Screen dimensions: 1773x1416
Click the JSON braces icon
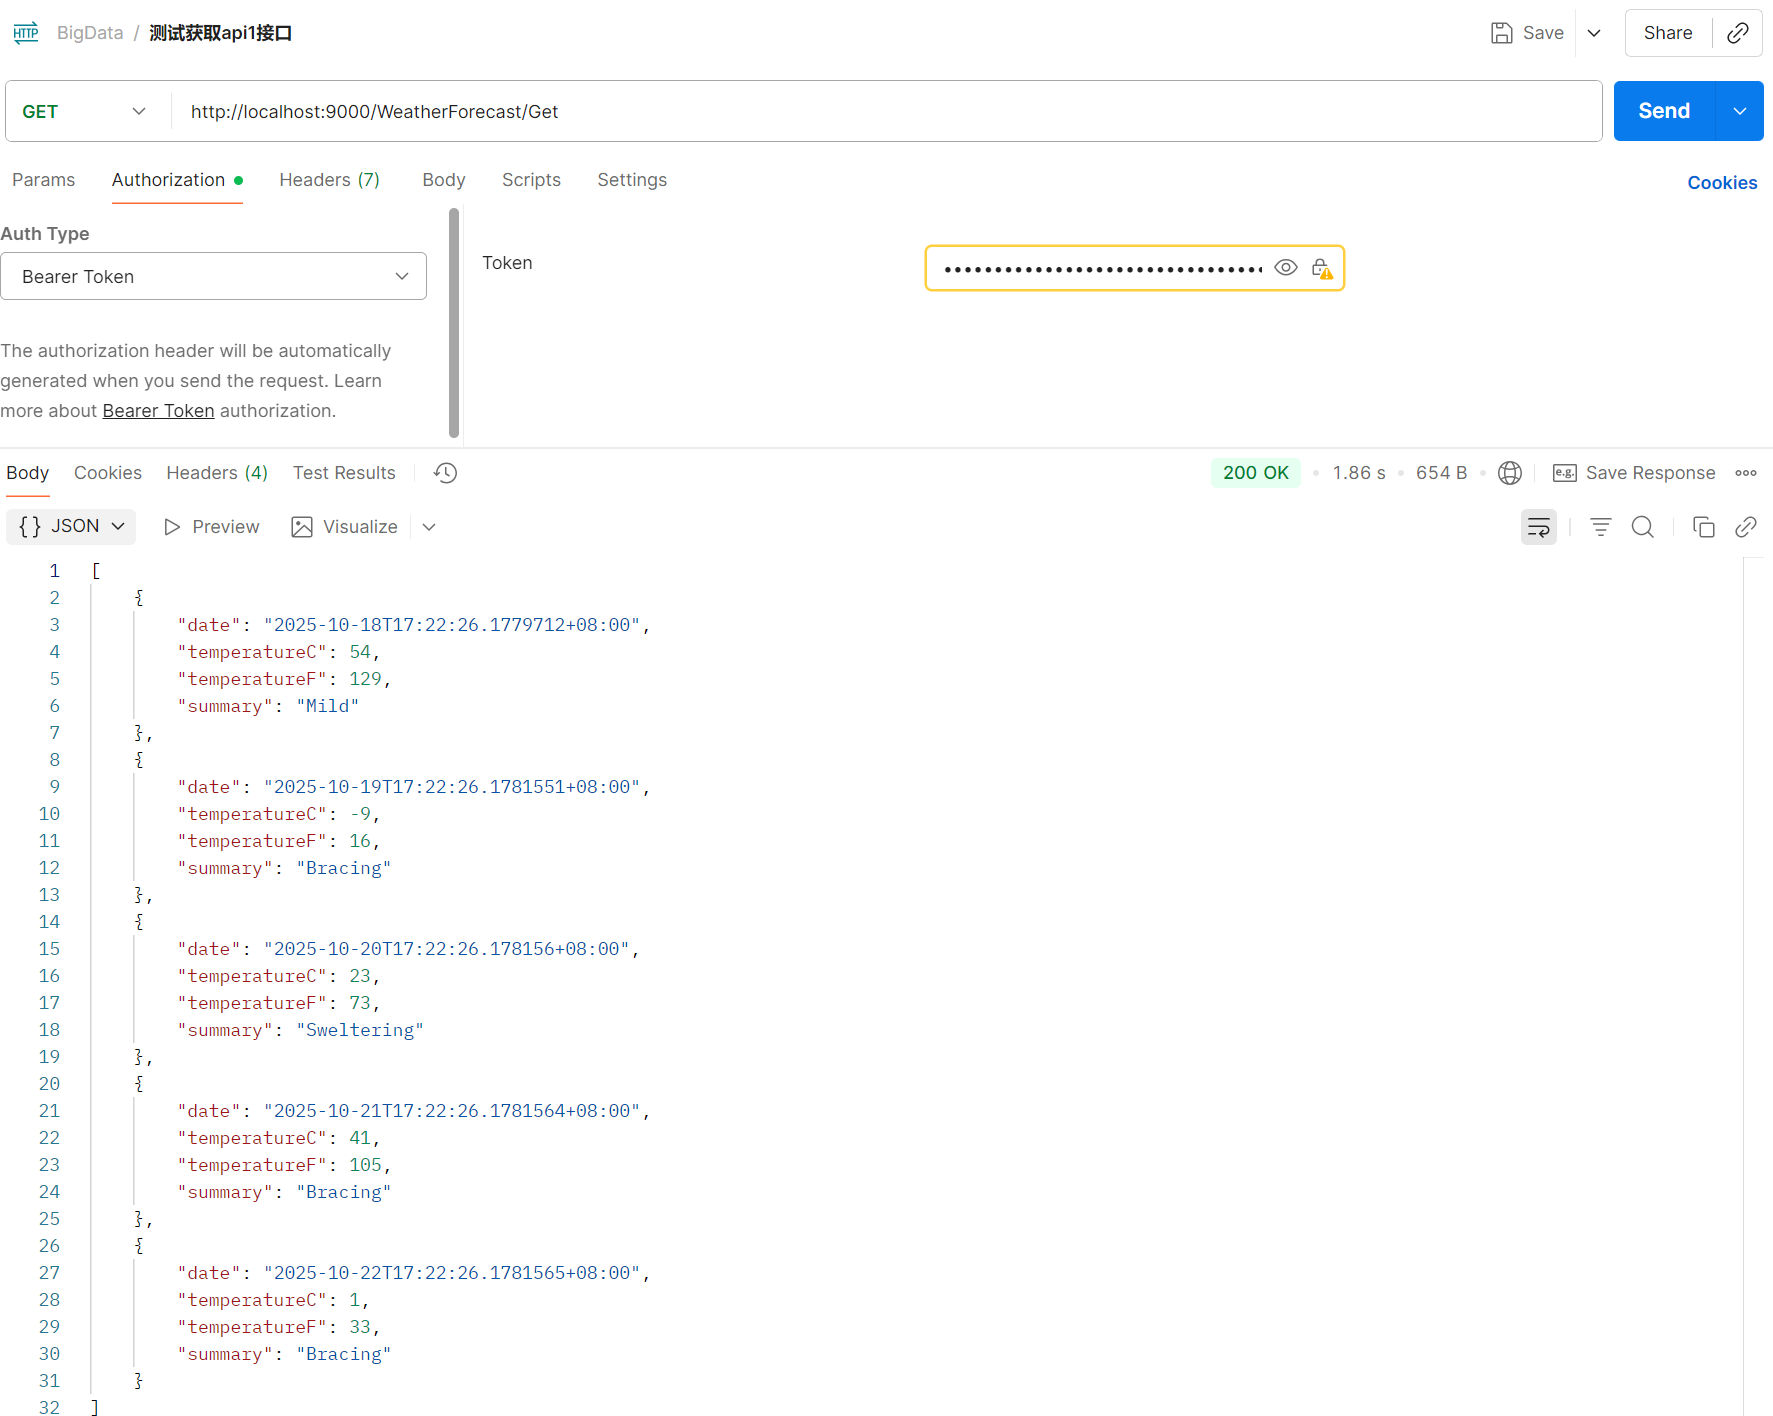[30, 526]
